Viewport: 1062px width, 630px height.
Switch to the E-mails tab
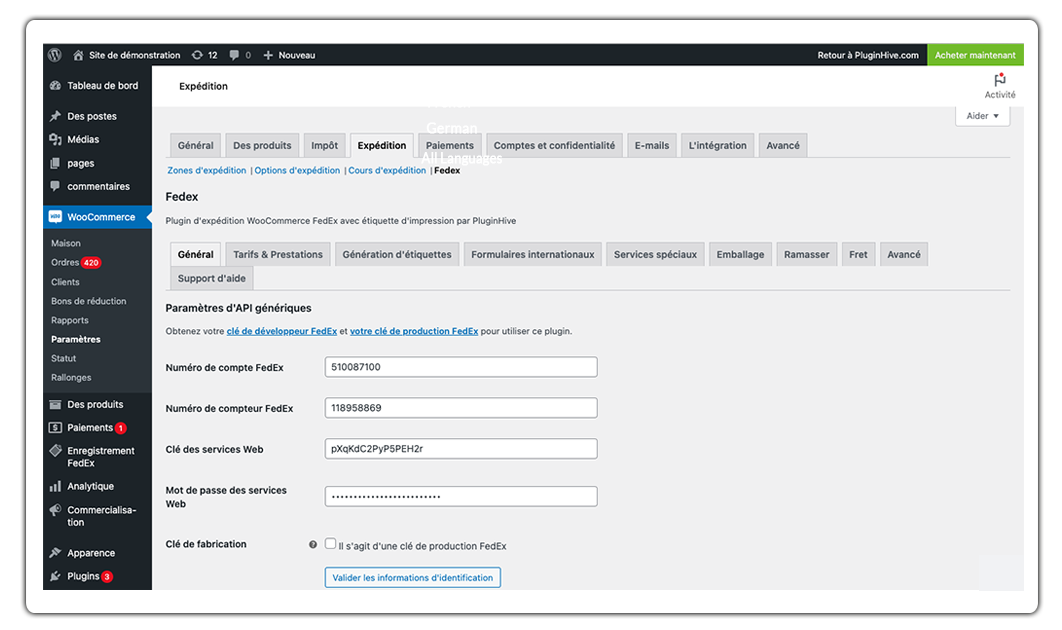652,146
